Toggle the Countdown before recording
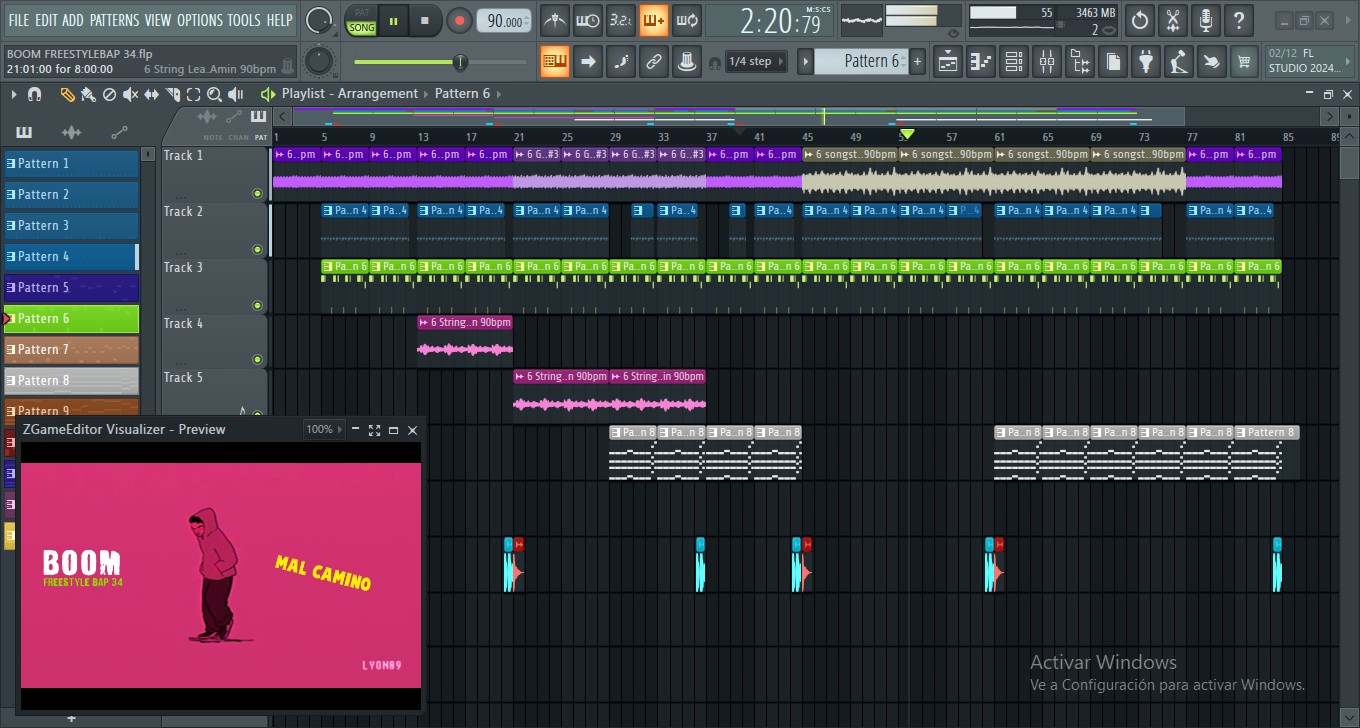 click(620, 20)
